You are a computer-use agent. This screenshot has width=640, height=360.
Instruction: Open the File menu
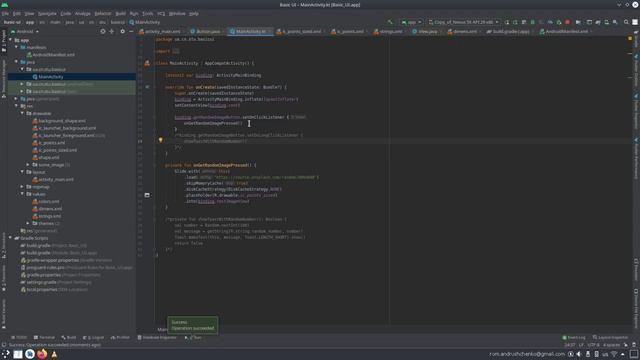pos(5,13)
